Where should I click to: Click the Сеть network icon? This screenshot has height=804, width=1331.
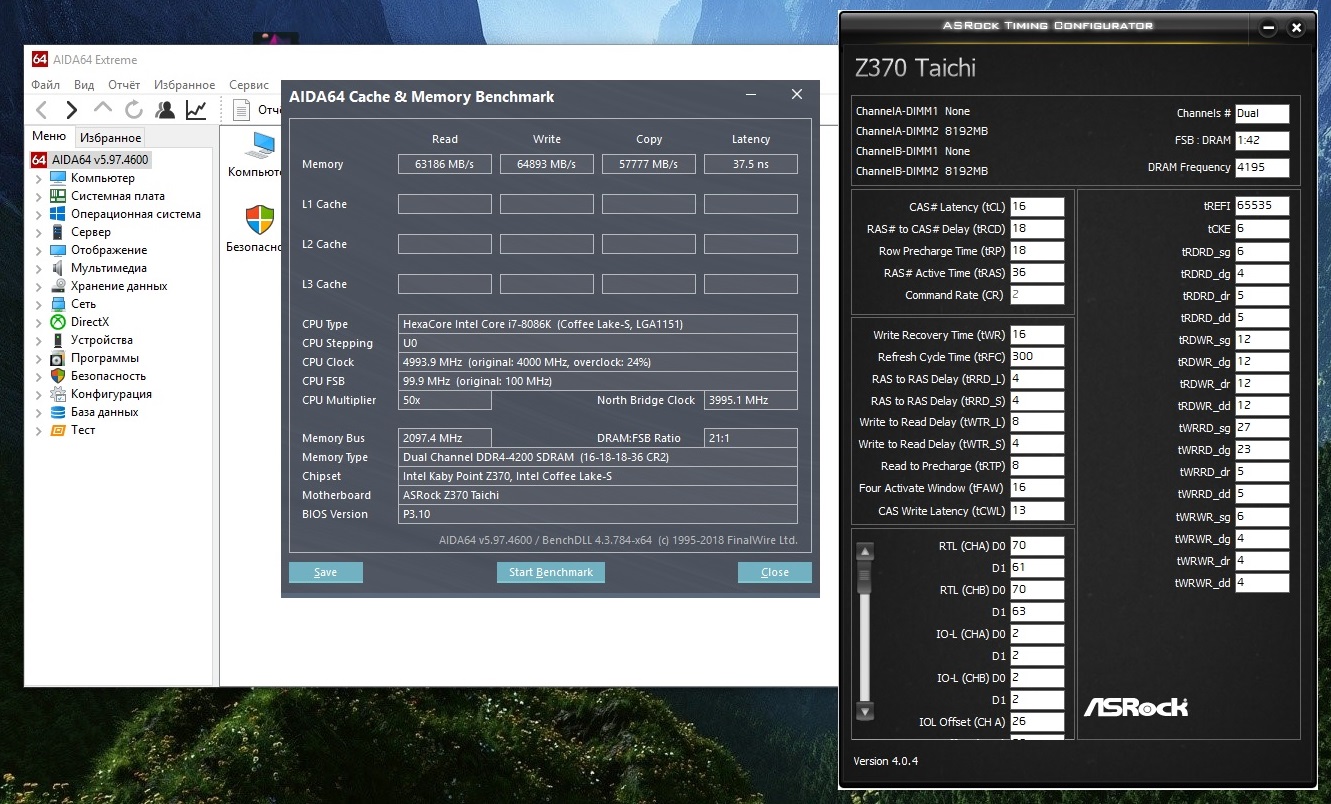pyautogui.click(x=58, y=304)
